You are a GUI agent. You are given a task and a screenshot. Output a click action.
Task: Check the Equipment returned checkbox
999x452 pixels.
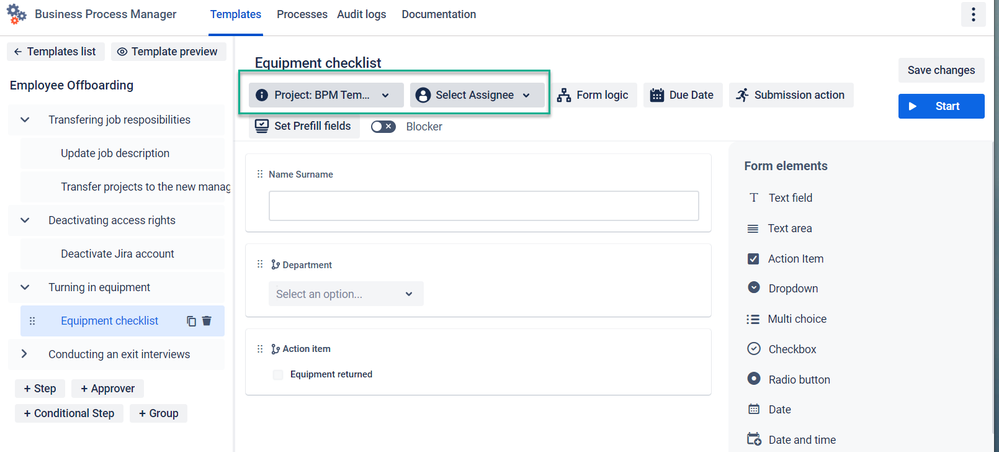pos(278,375)
